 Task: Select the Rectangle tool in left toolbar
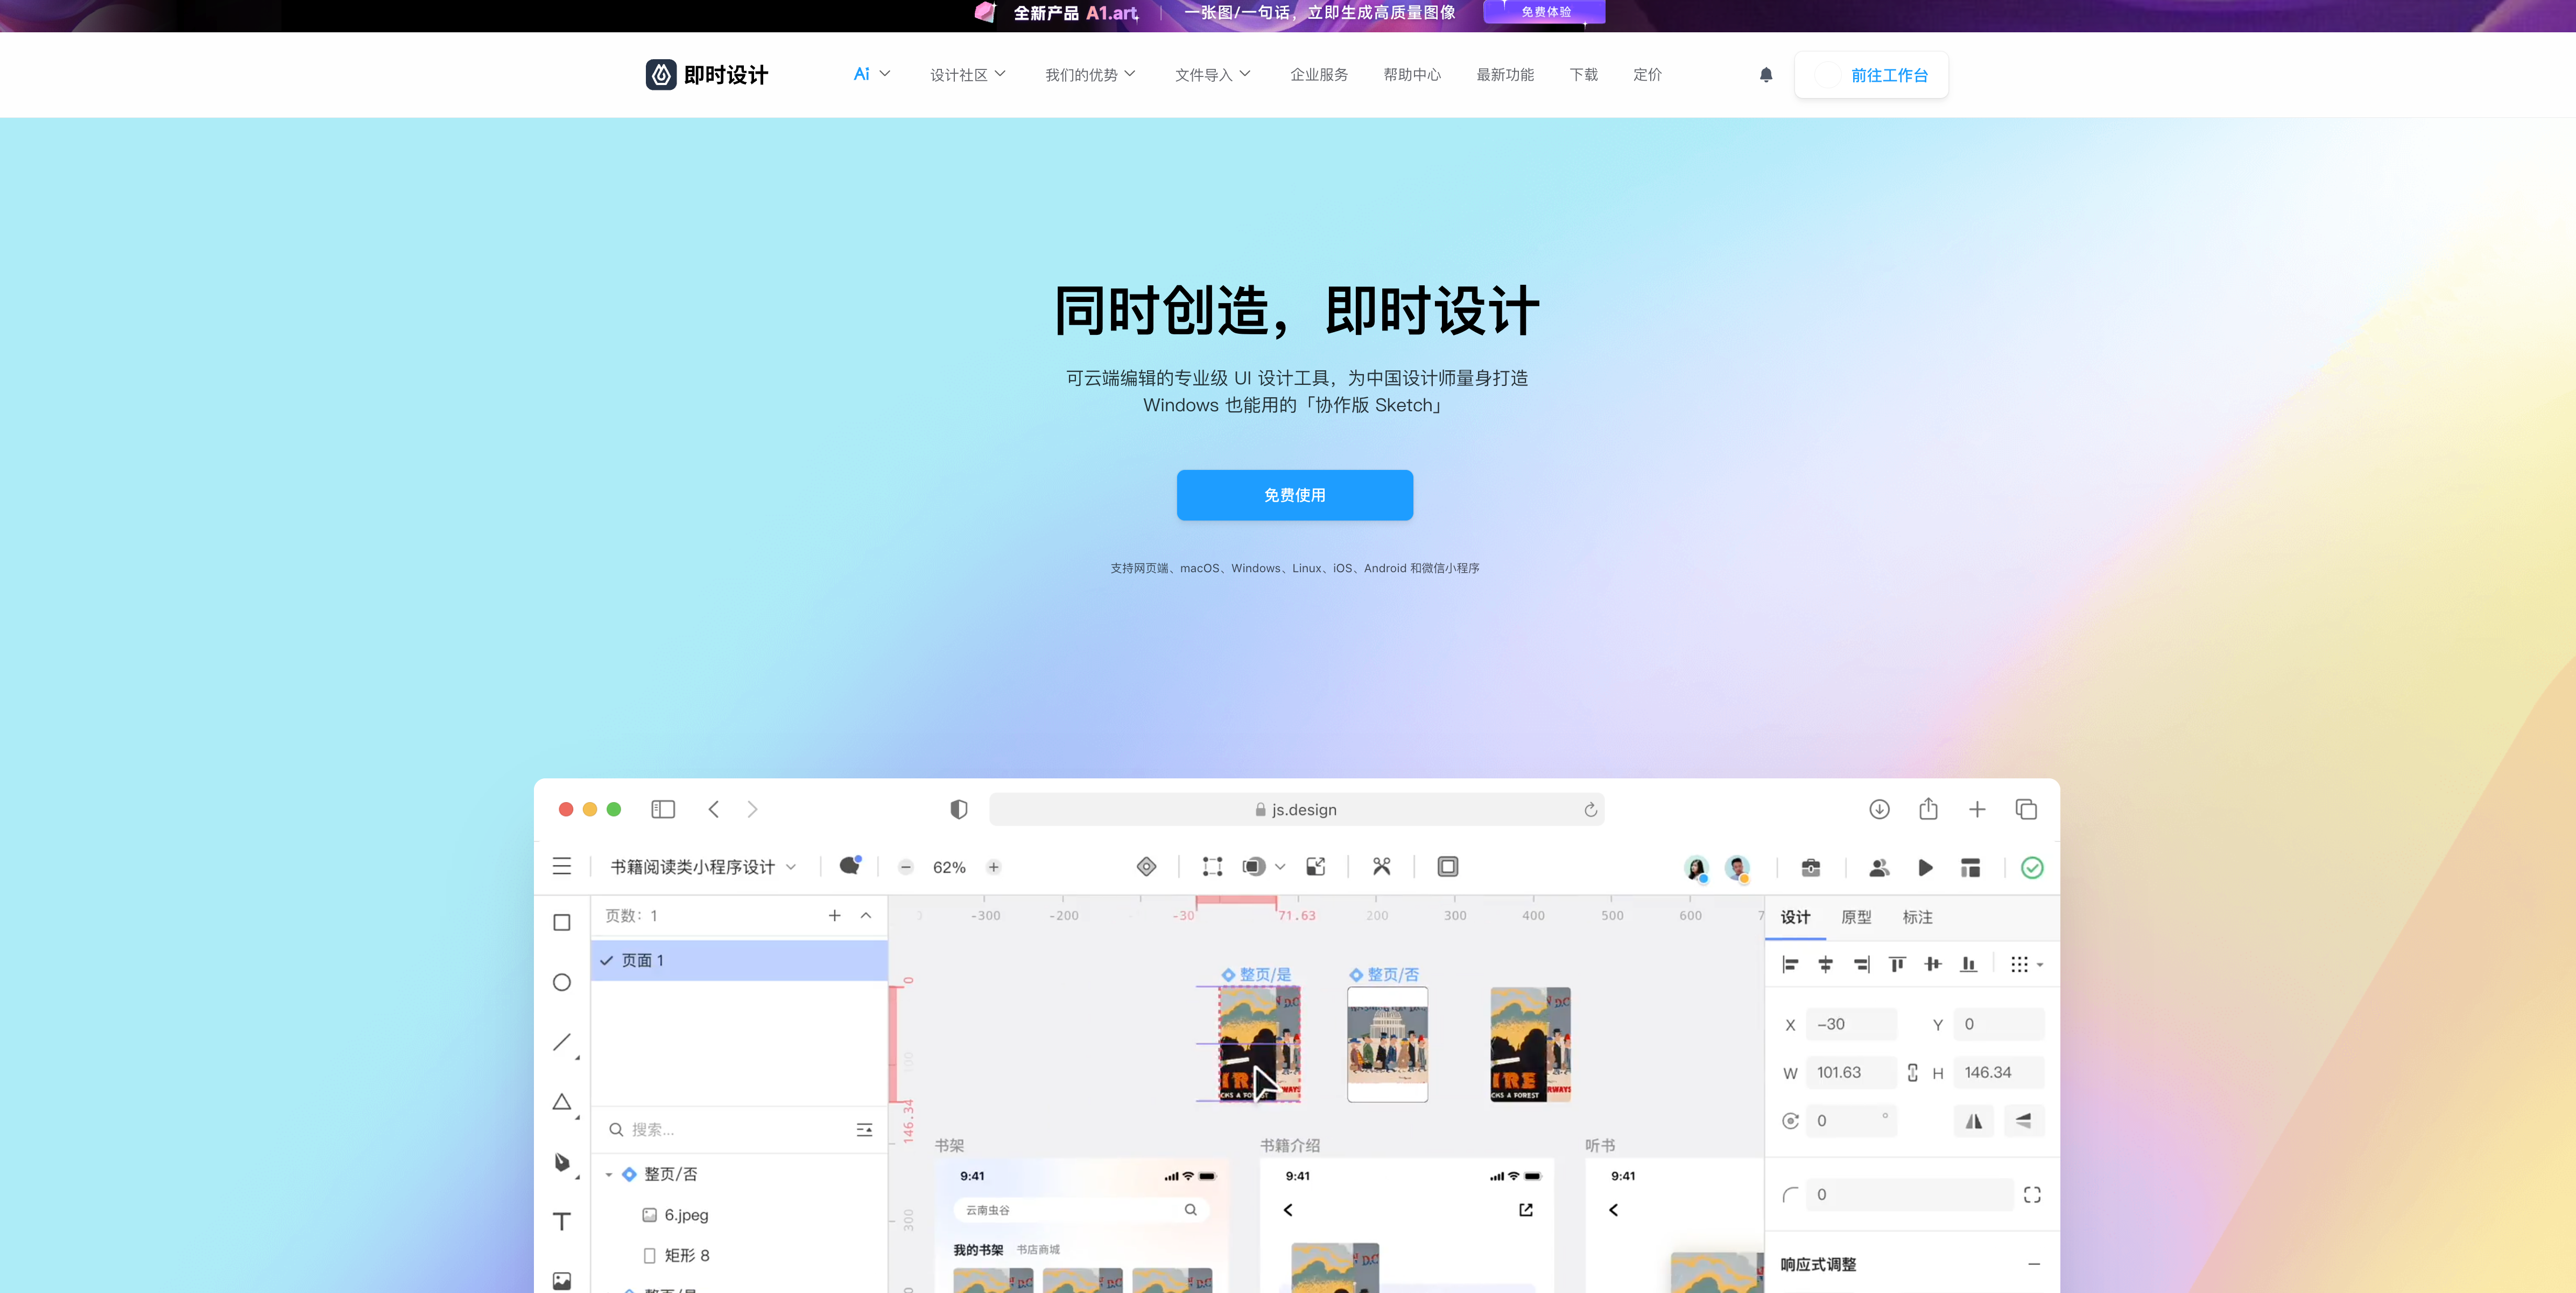point(562,922)
